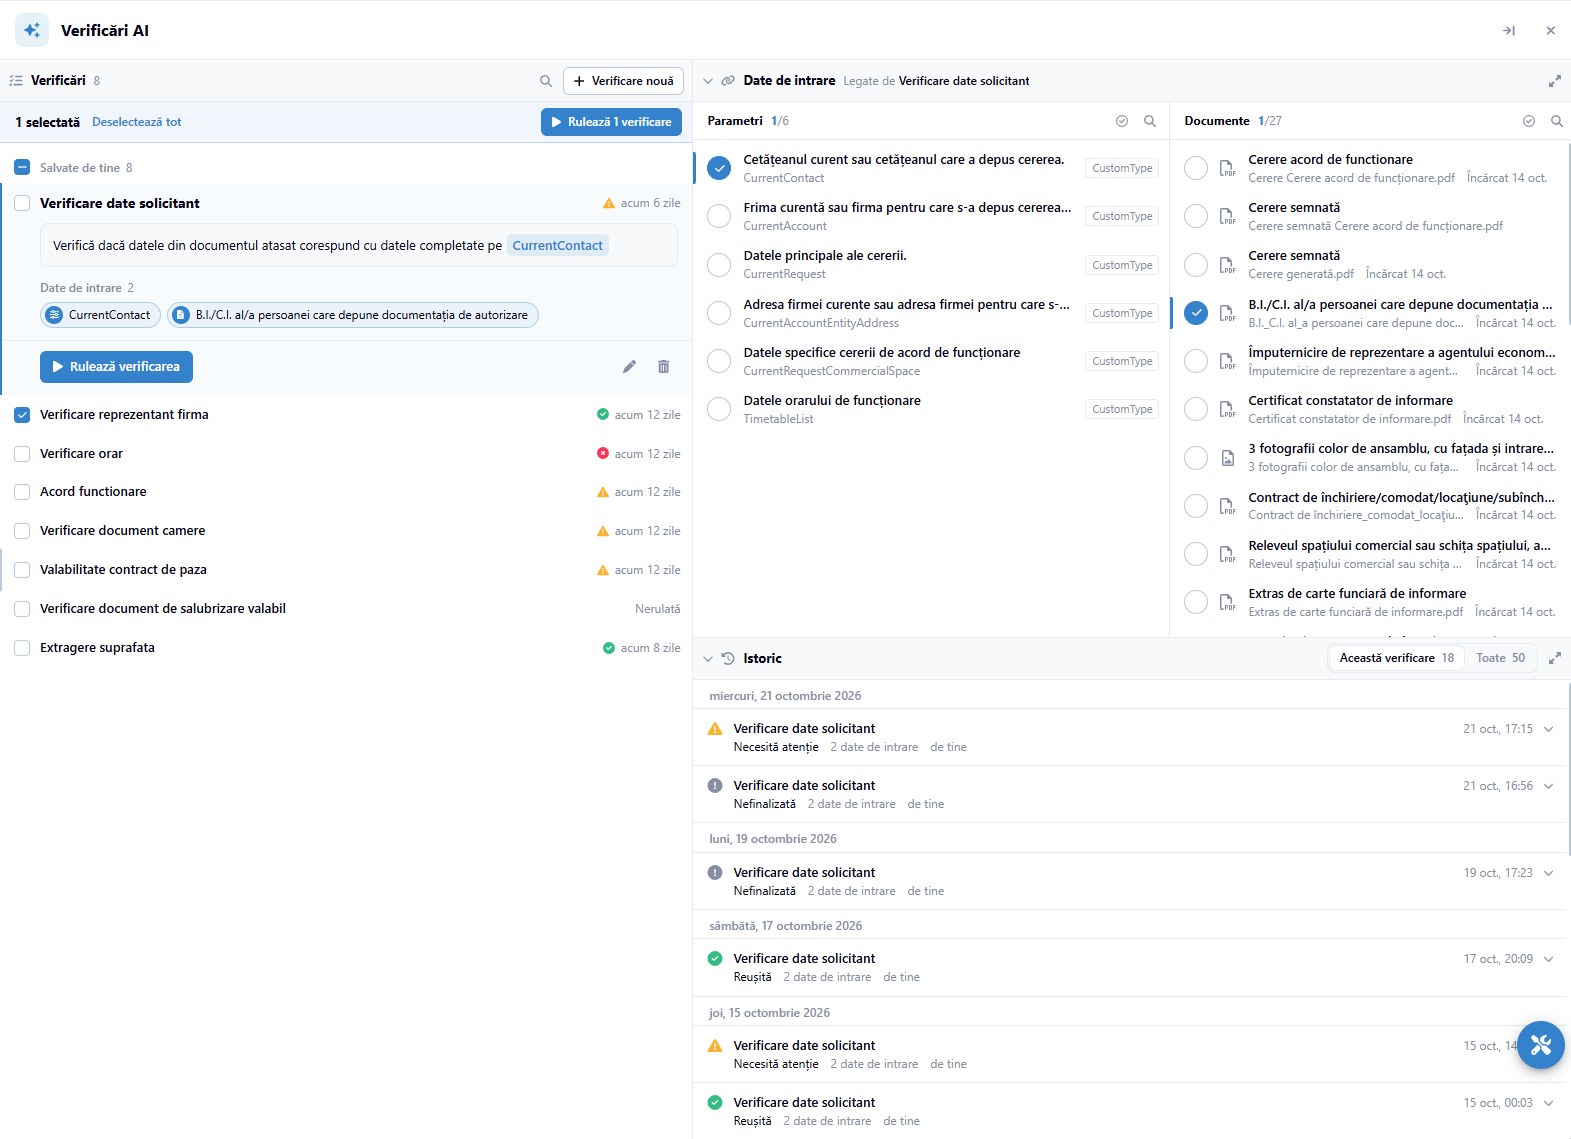
Task: Click the CurrentContact tag in description text
Action: tap(557, 246)
